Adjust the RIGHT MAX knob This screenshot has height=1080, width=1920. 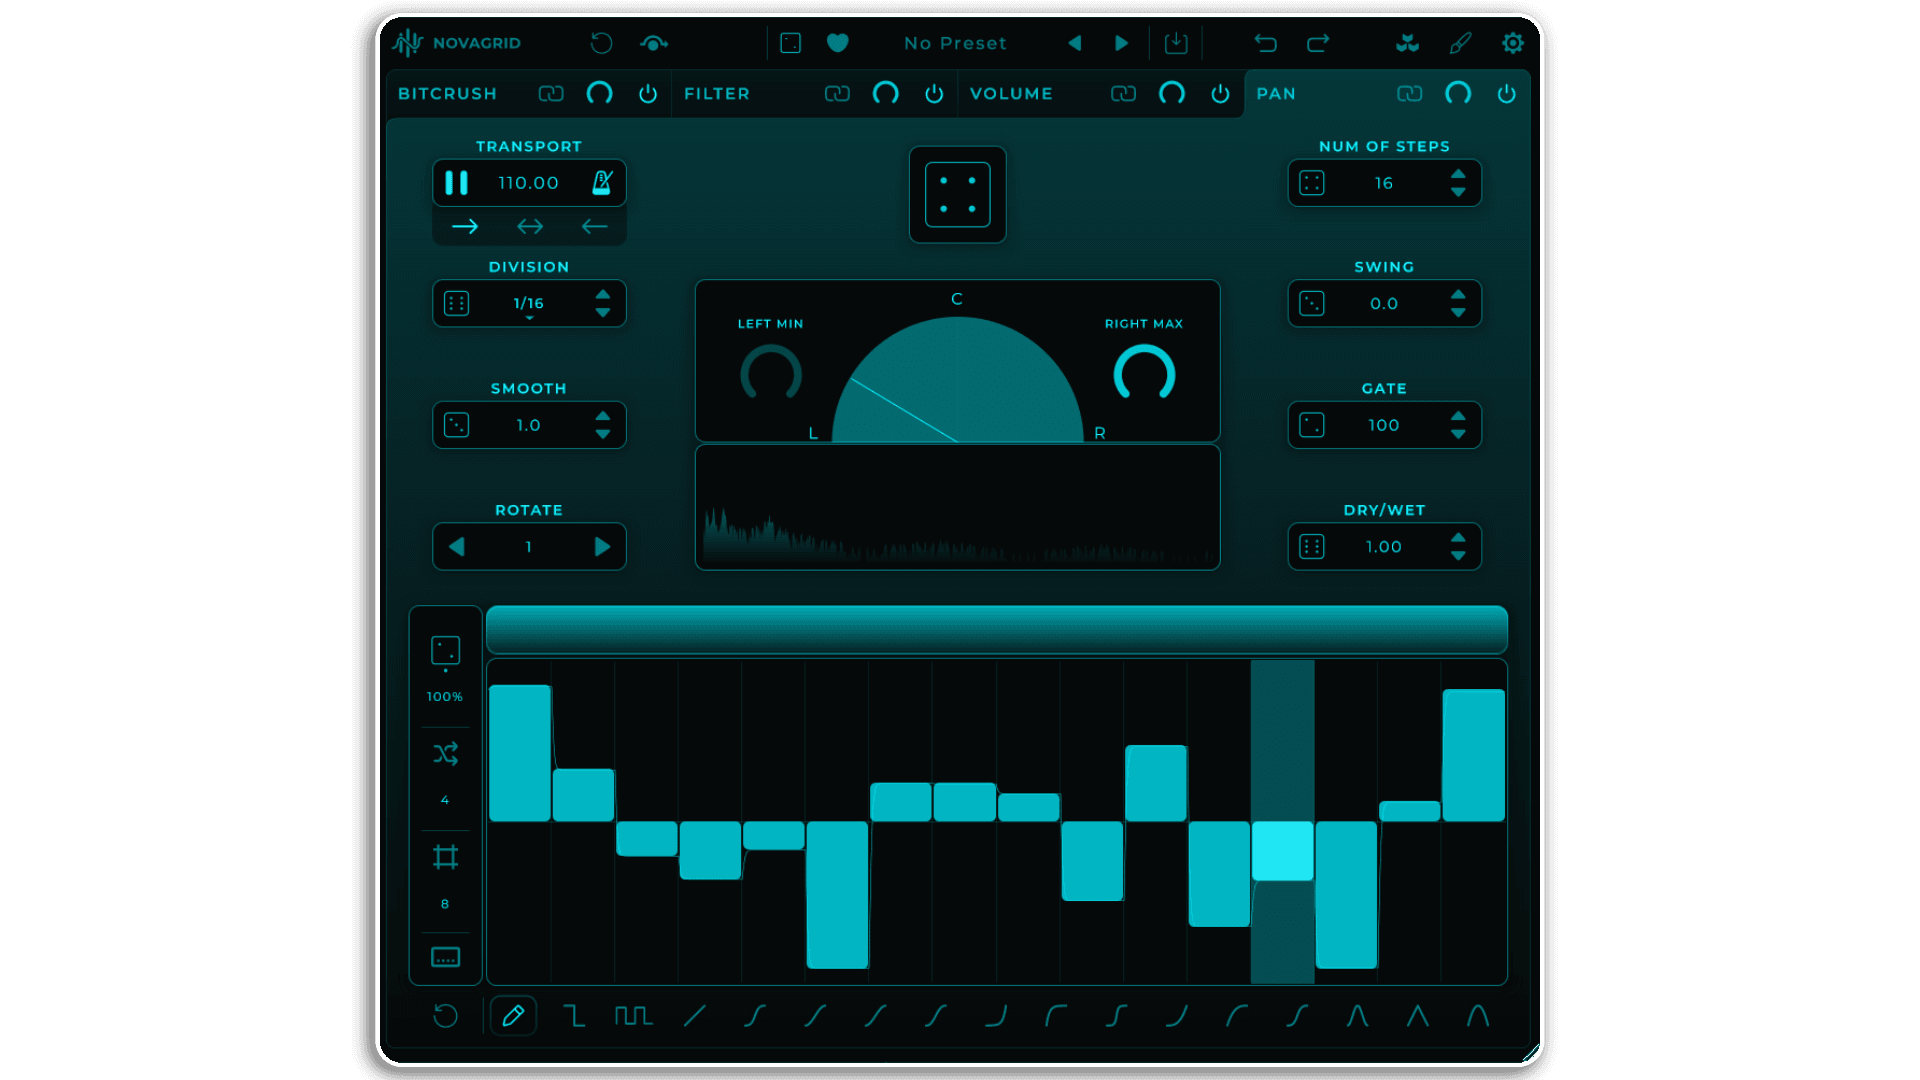[1144, 374]
